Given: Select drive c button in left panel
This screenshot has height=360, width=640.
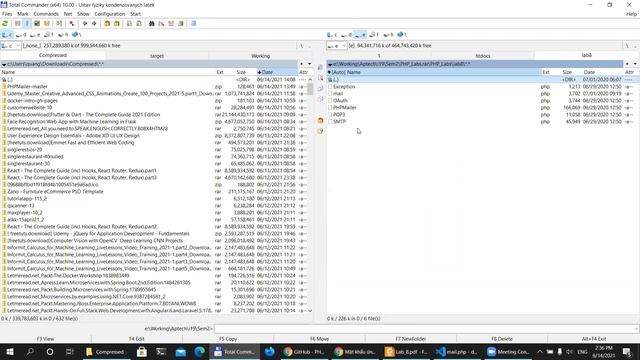Looking at the screenshot, I should [x=7, y=35].
